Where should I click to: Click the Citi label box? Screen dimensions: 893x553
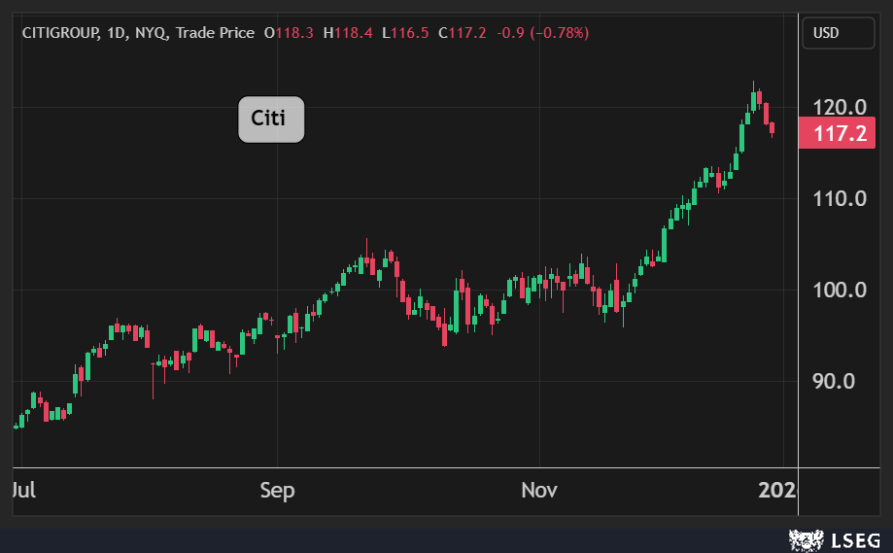270,119
